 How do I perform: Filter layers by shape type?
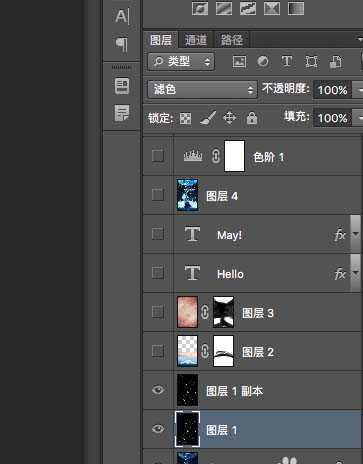(x=311, y=62)
